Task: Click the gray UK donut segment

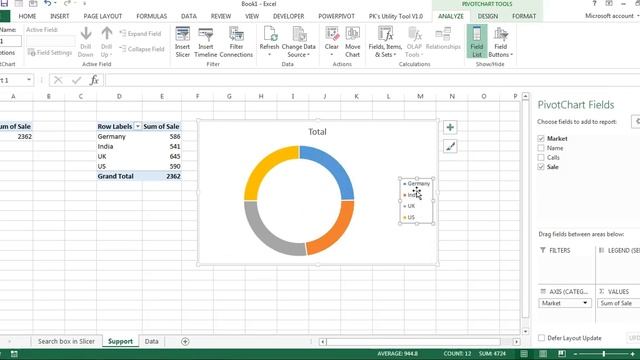Action: pyautogui.click(x=264, y=235)
